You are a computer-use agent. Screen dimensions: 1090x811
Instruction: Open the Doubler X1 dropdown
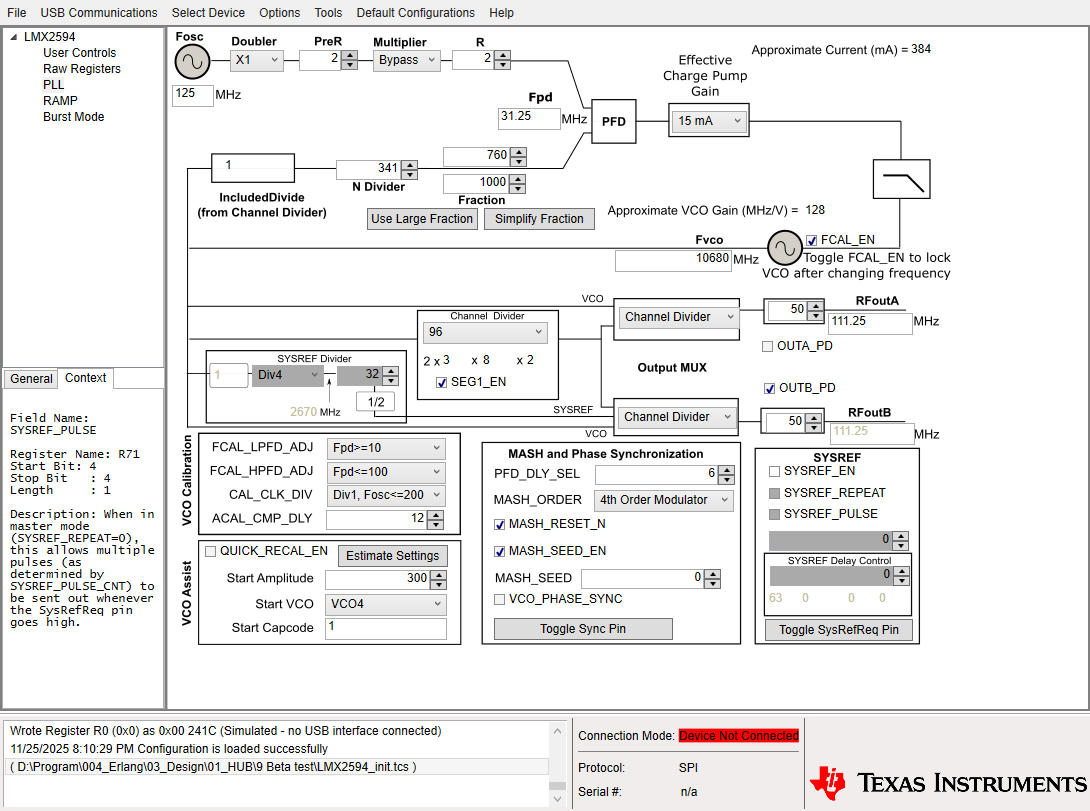[257, 60]
